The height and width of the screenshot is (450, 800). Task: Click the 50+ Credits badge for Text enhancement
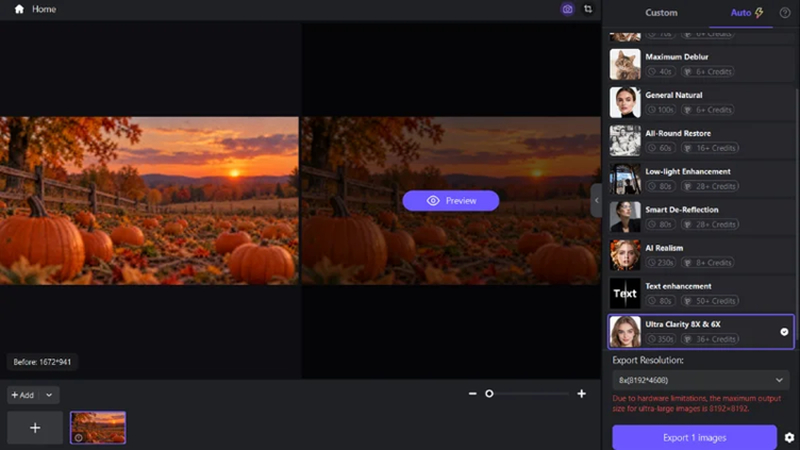[710, 301]
